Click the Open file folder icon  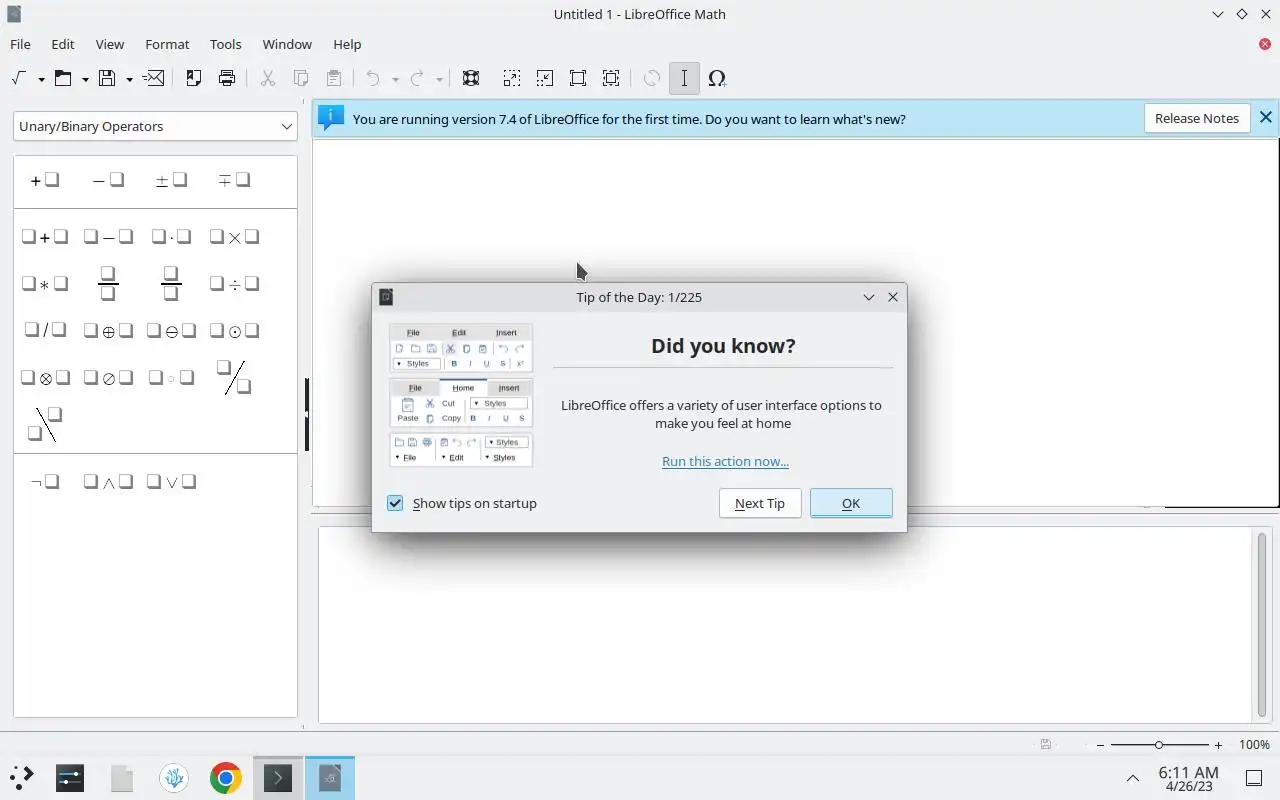click(63, 78)
